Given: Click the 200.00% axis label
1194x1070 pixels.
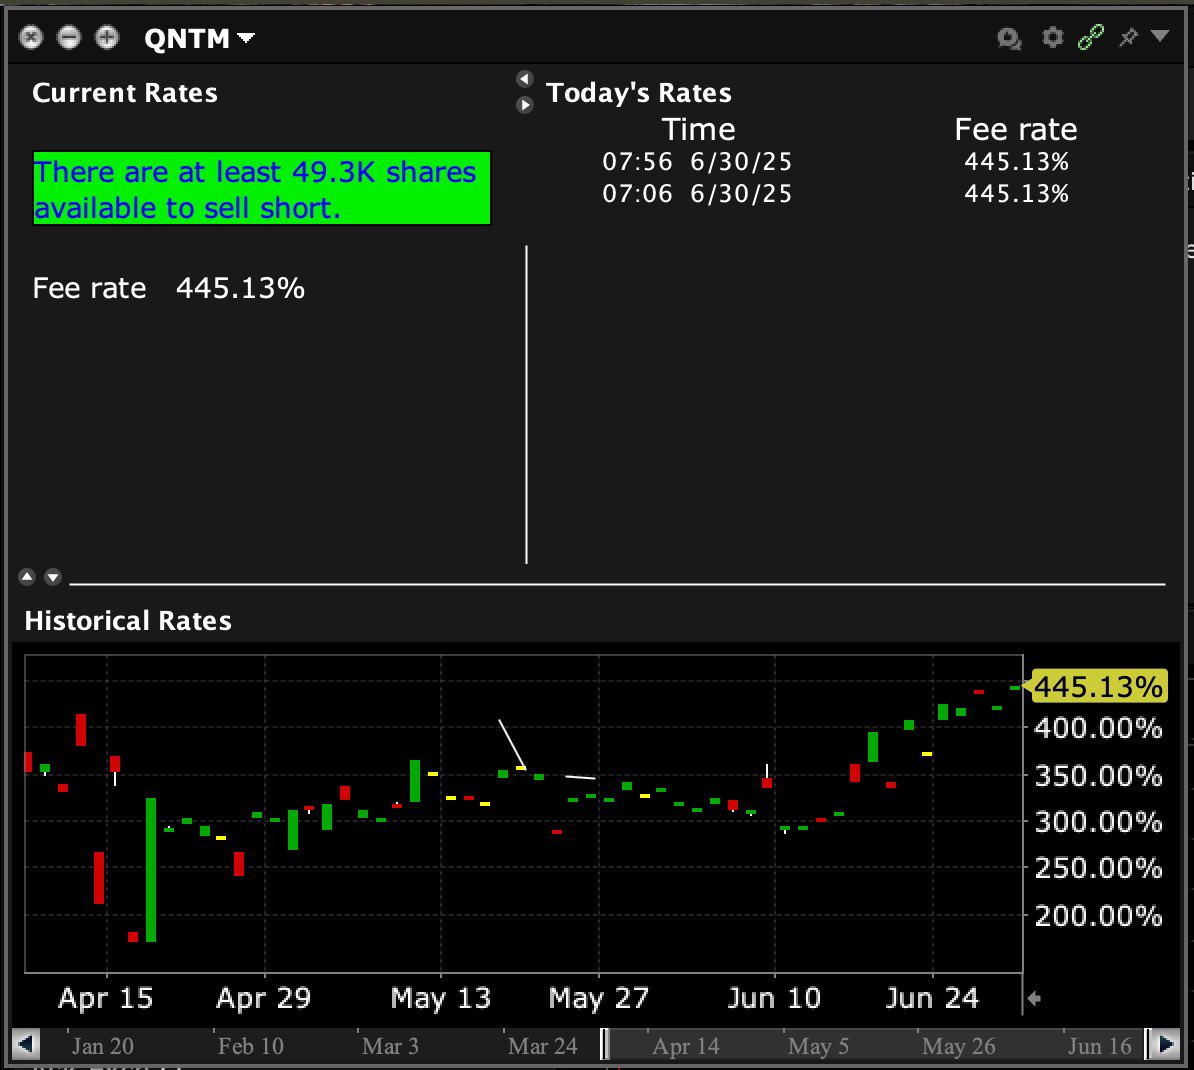Looking at the screenshot, I should (x=1098, y=915).
